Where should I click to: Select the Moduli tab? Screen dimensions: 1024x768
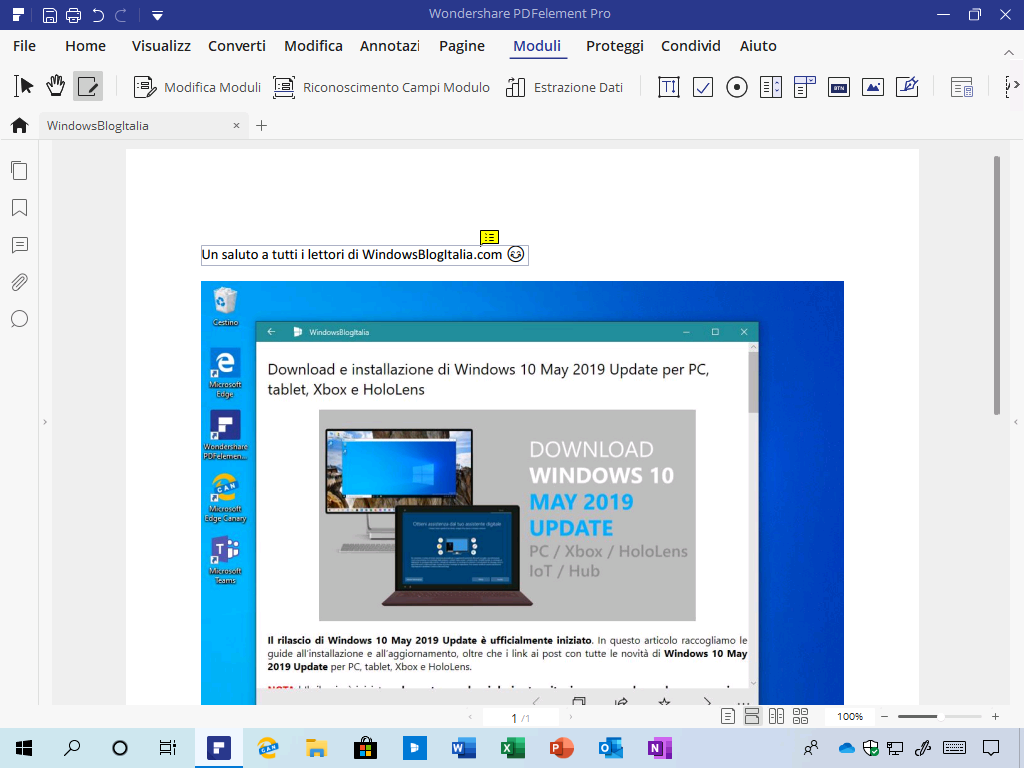537,46
